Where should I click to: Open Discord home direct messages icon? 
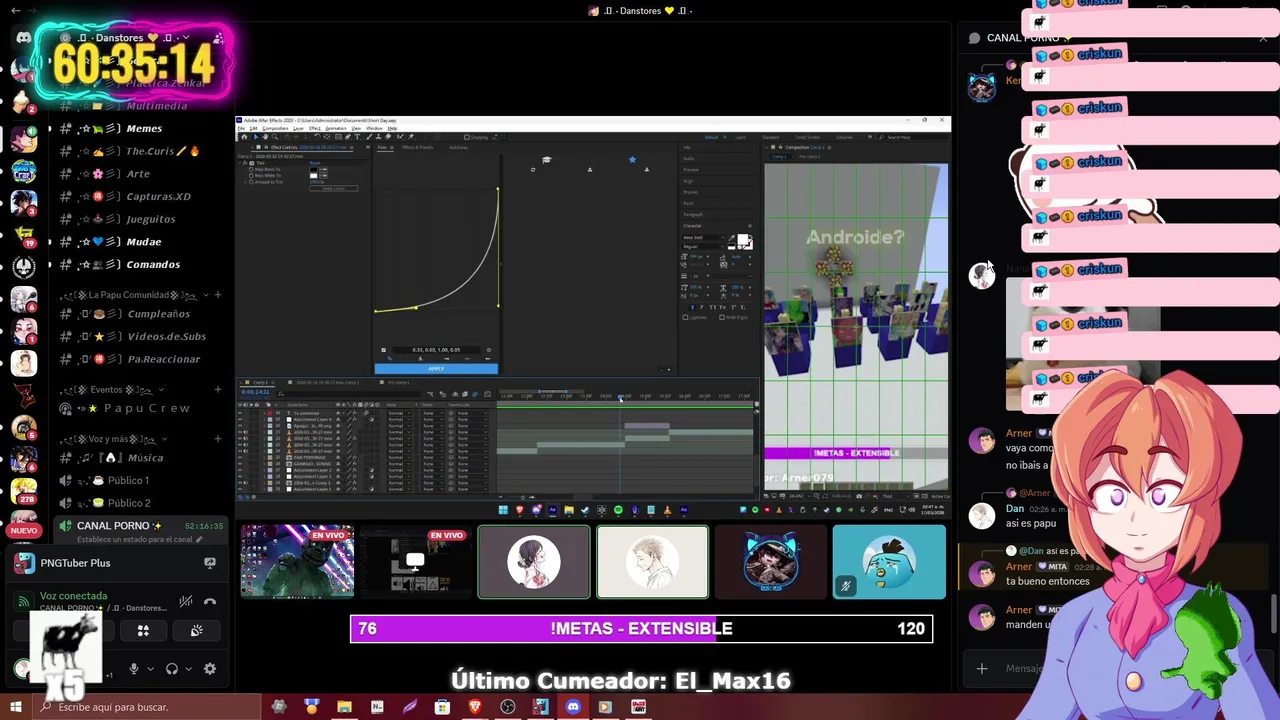[x=23, y=38]
